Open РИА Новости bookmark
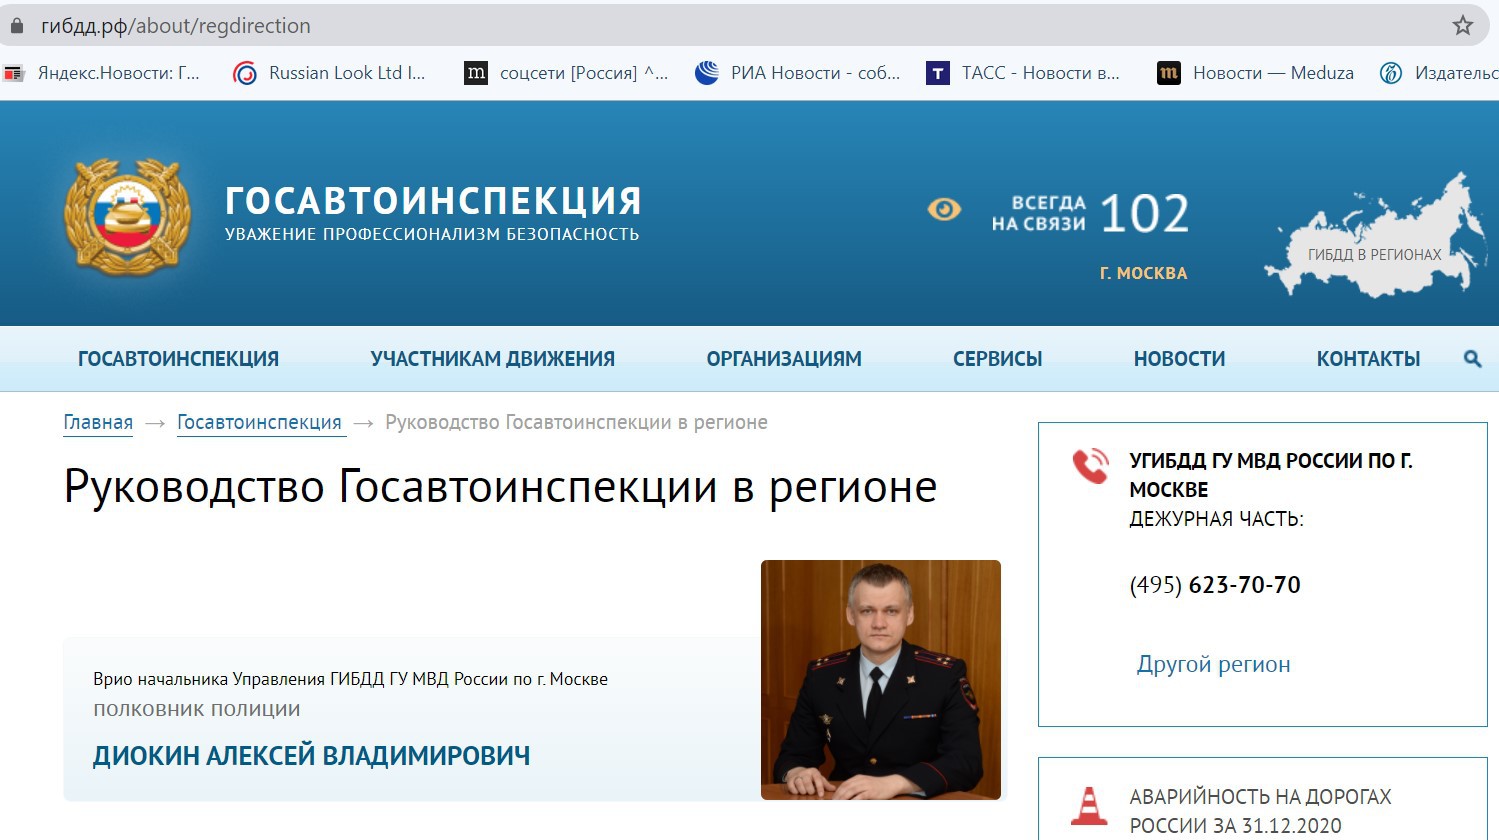Screen dimensions: 1499x840 [798, 73]
